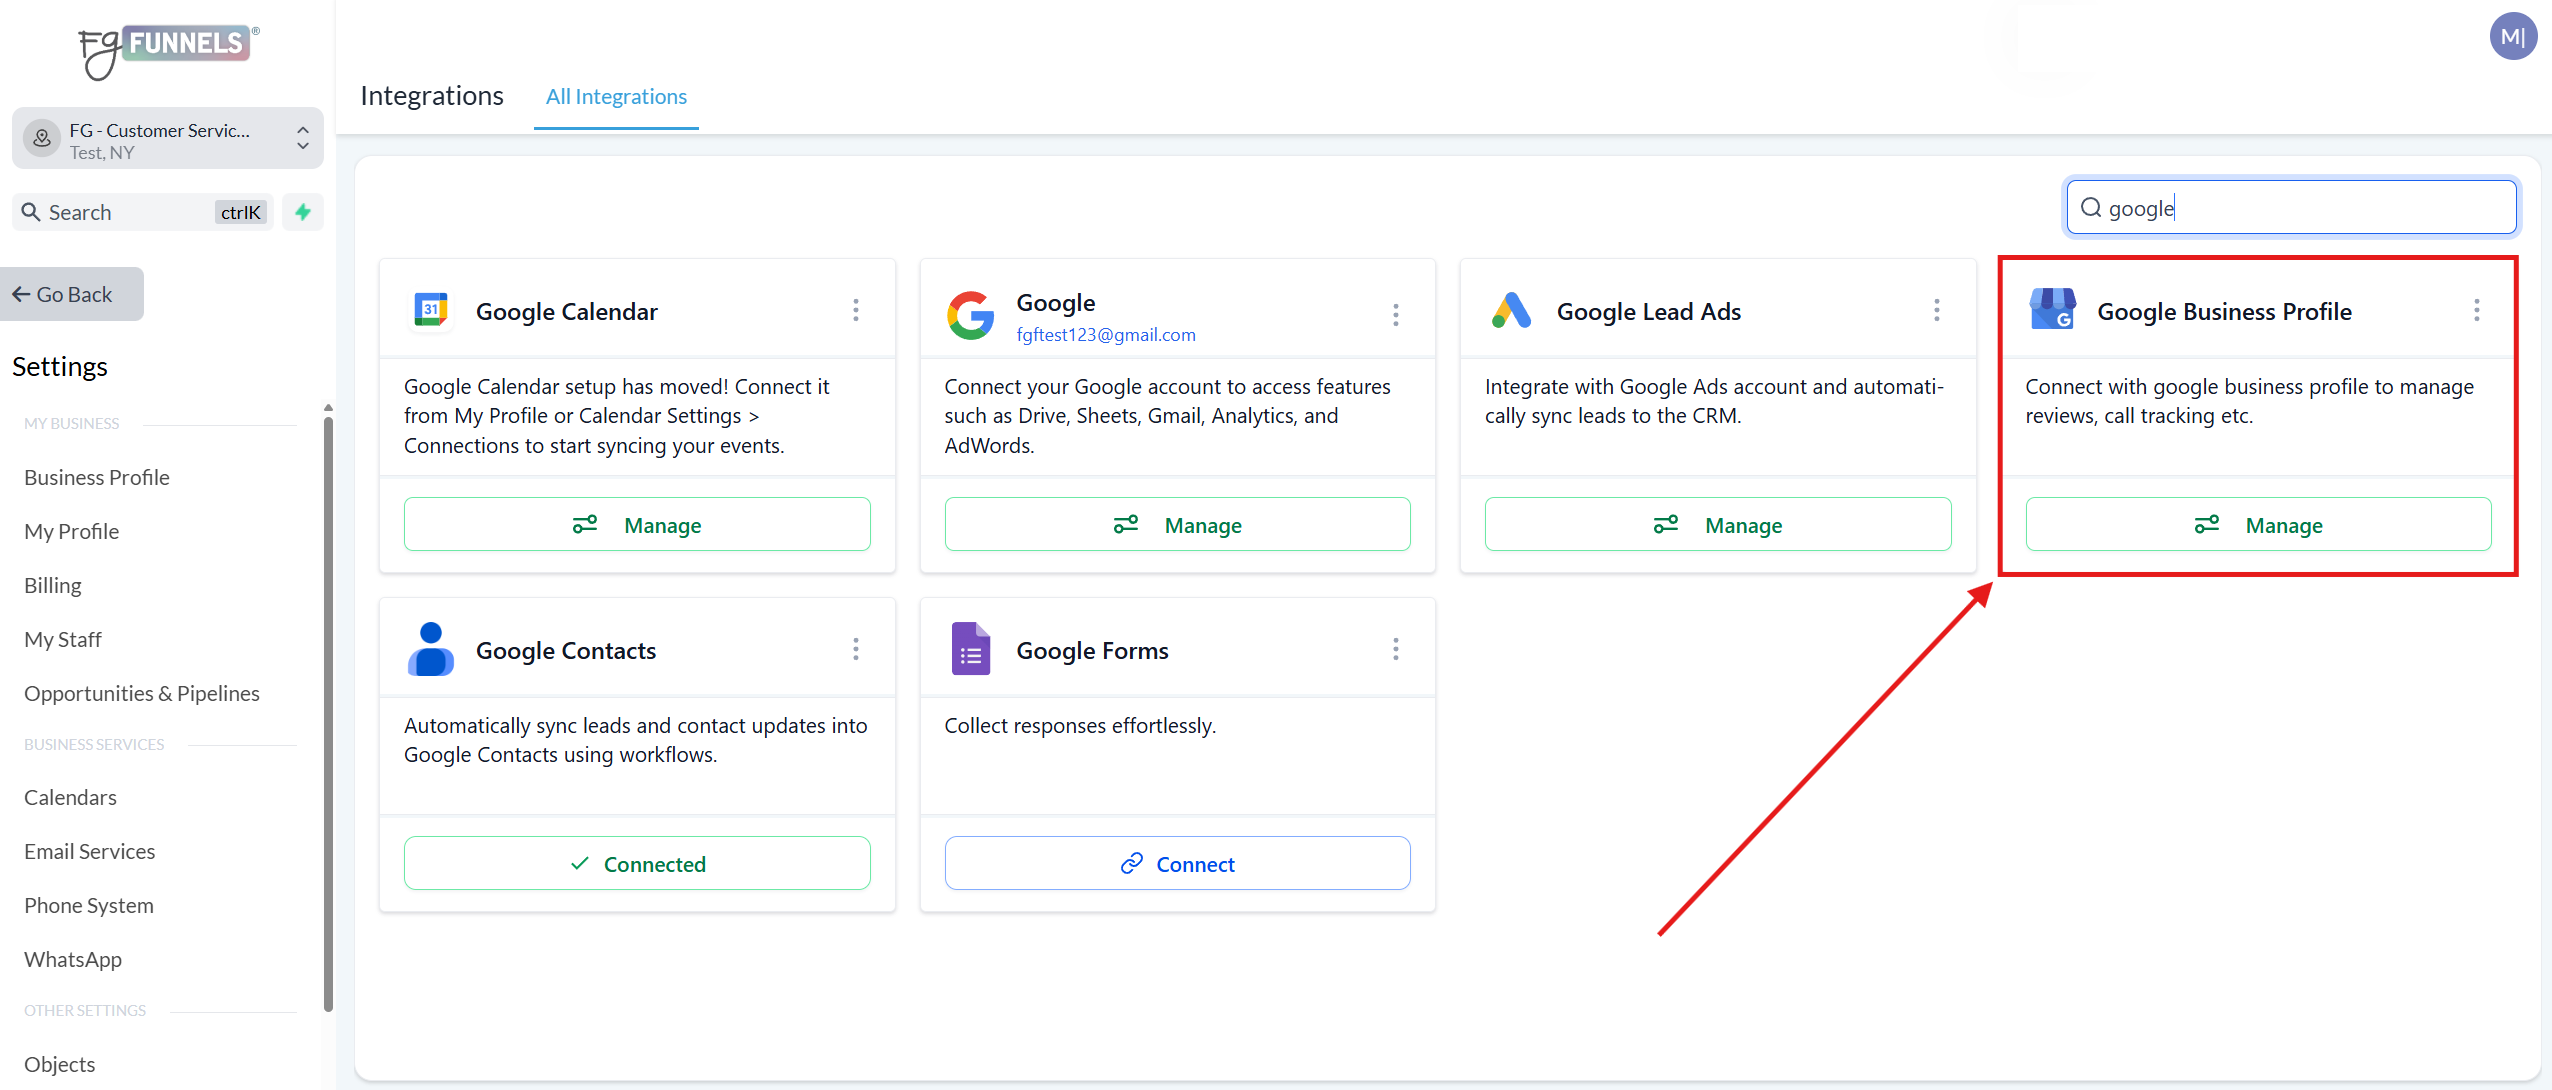Image resolution: width=2552 pixels, height=1090 pixels.
Task: Click the Google Business Profile storefront icon
Action: pos(2052,310)
